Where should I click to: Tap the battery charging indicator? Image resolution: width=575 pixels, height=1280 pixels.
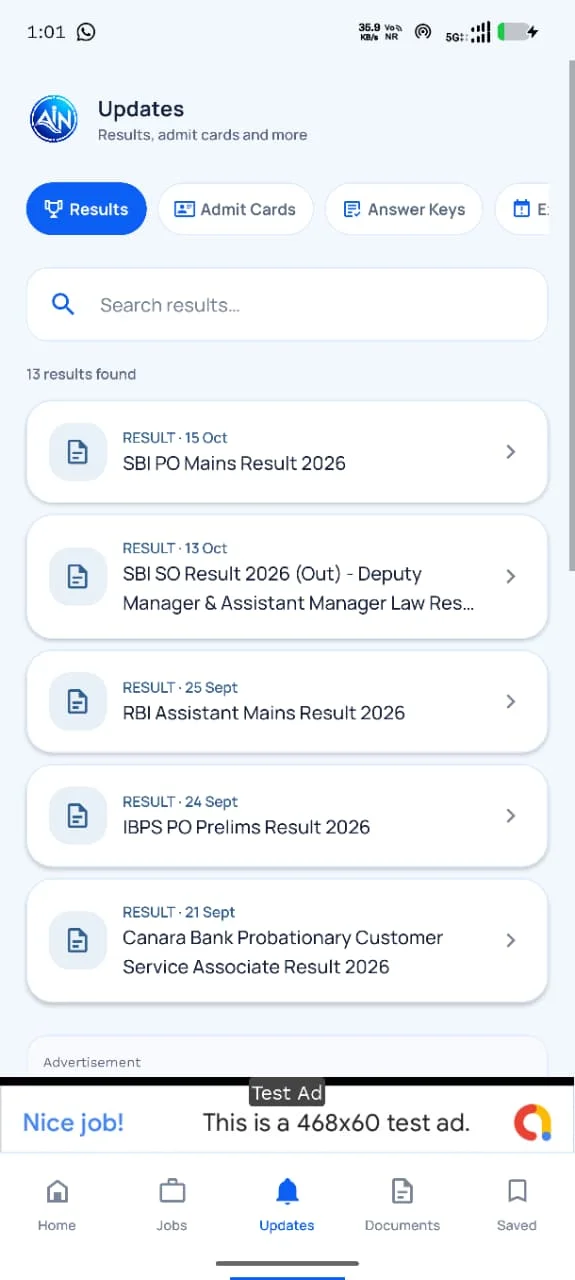pyautogui.click(x=518, y=32)
